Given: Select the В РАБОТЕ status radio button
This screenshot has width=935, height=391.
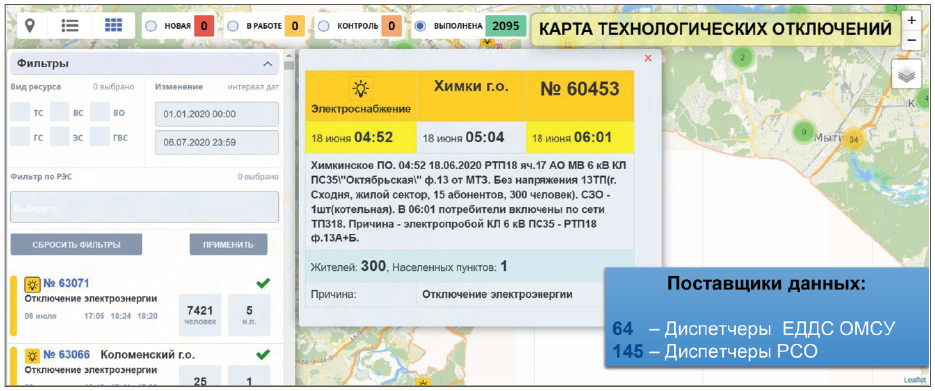Looking at the screenshot, I should coord(234,26).
